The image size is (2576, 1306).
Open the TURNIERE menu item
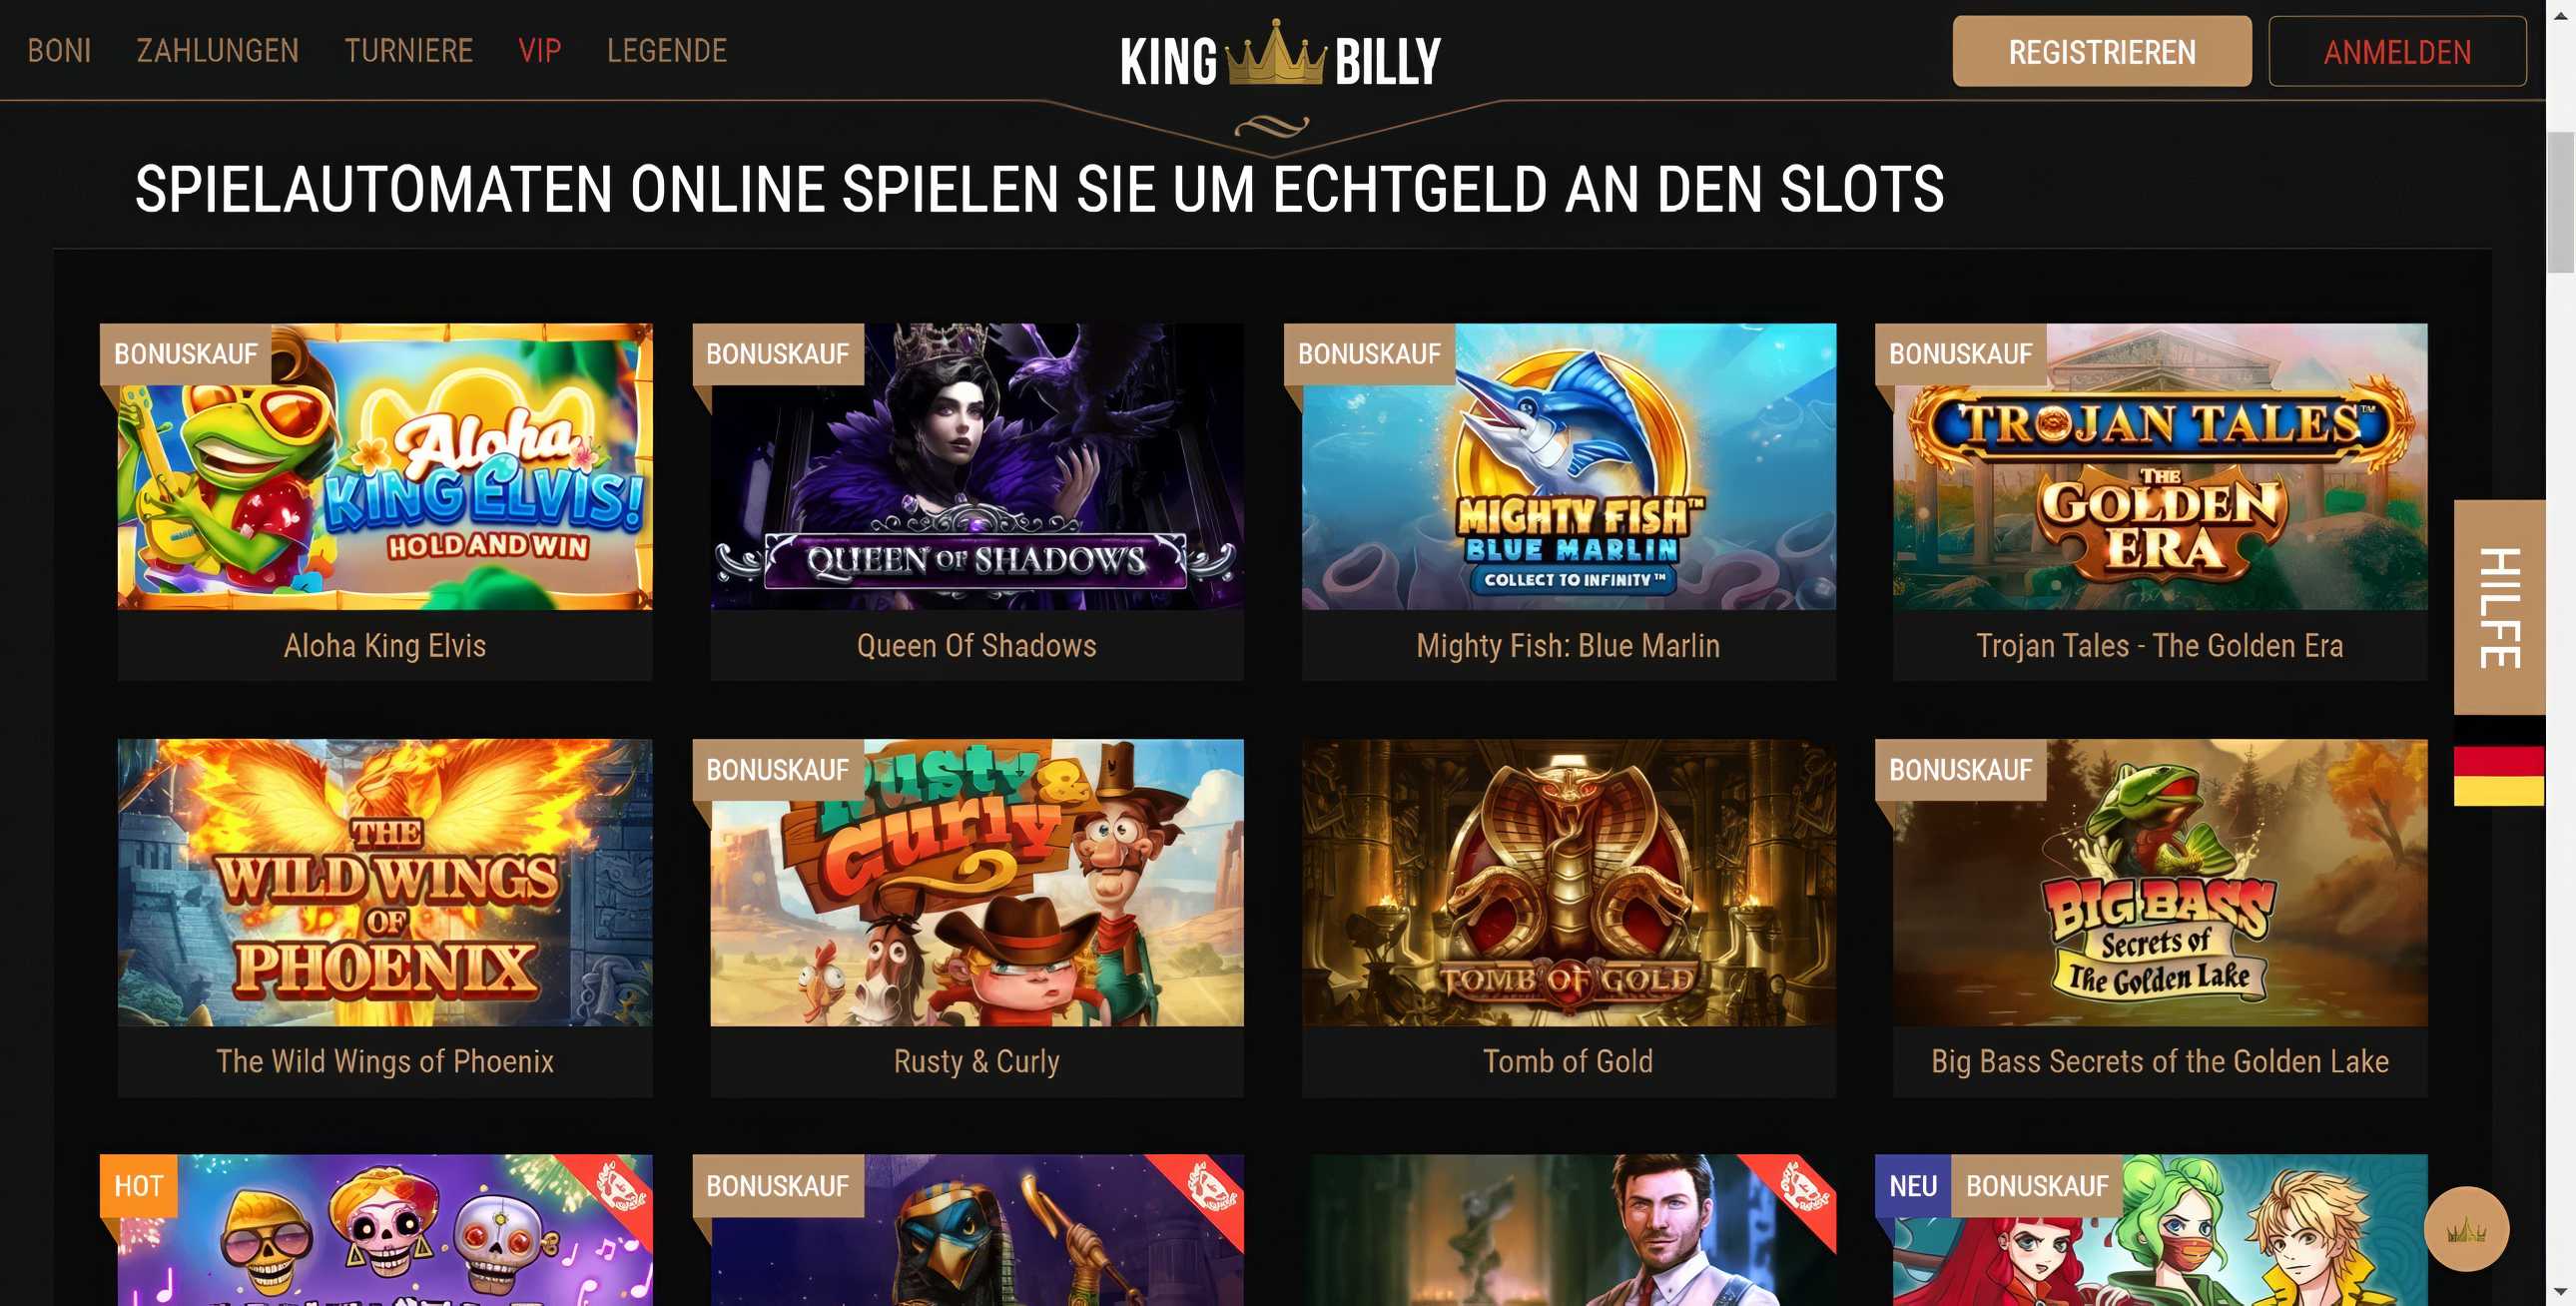408,50
